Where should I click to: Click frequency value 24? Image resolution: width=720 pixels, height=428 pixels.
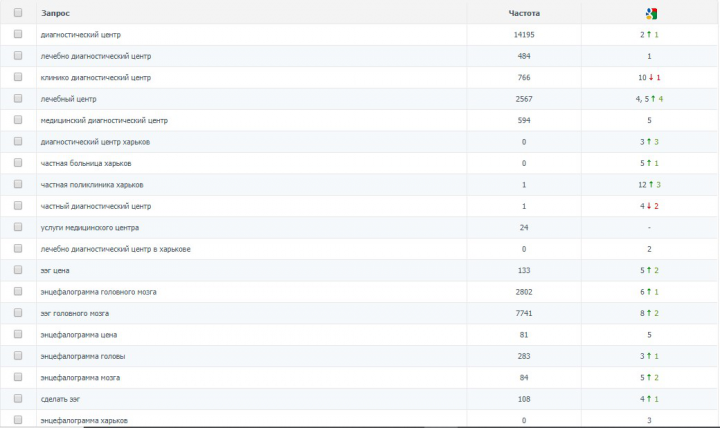click(524, 228)
